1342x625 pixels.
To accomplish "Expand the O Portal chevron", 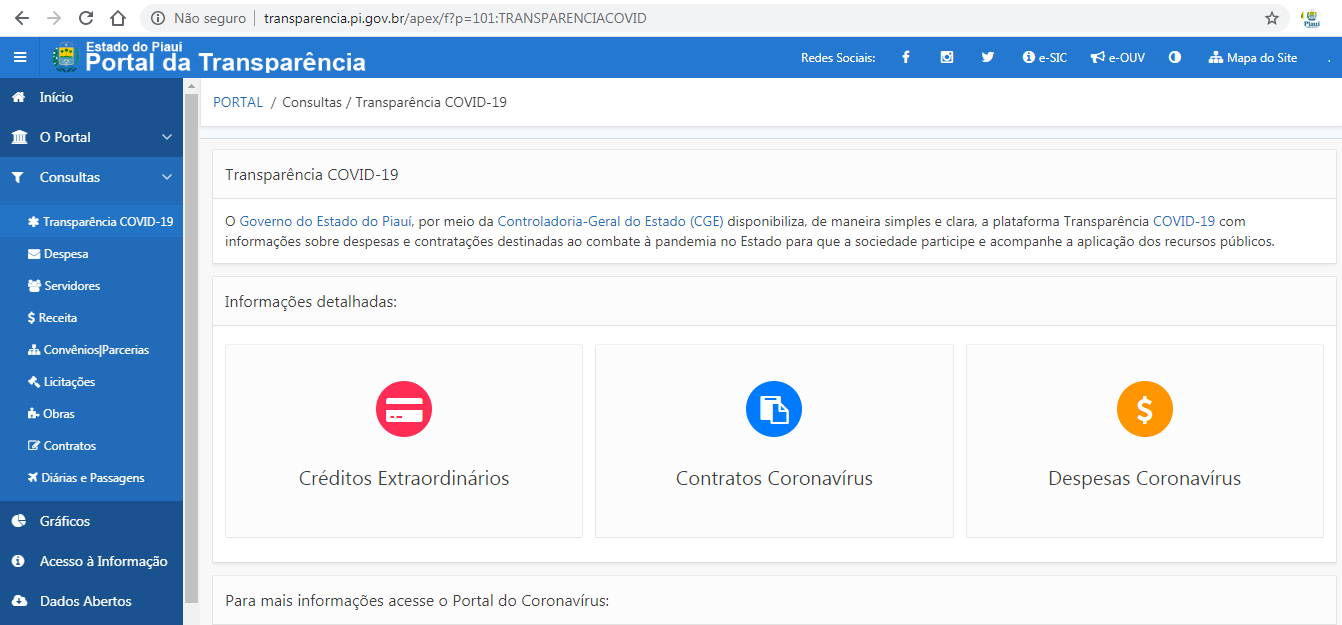I will click(167, 137).
